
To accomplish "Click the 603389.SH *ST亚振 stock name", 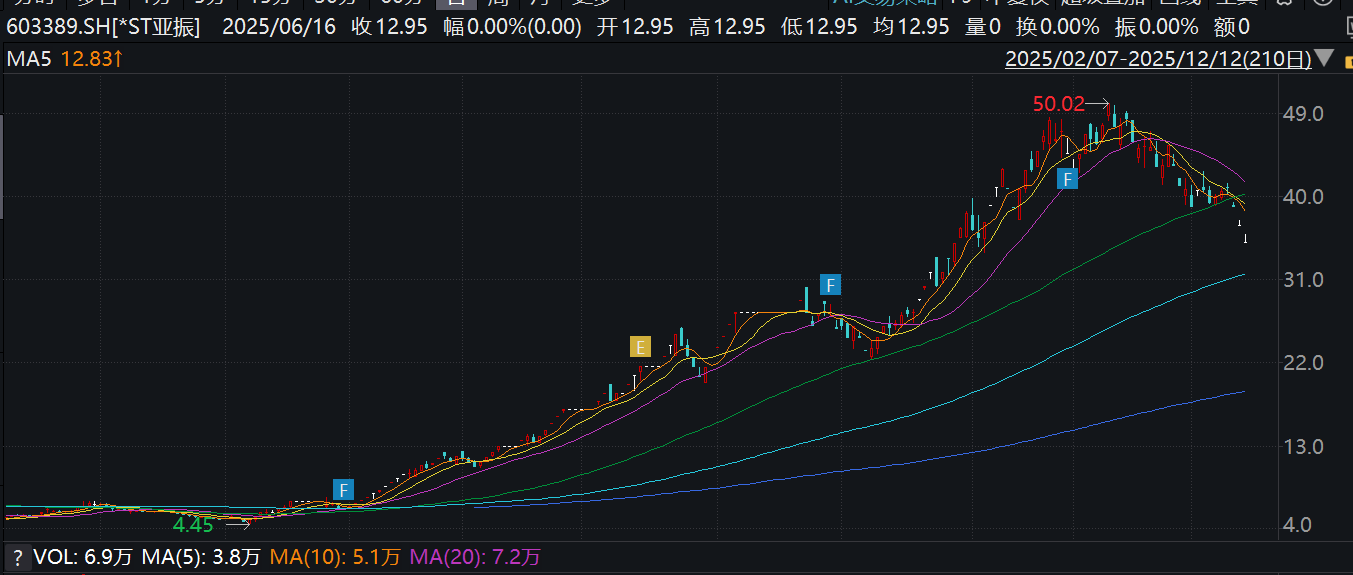I will point(103,27).
